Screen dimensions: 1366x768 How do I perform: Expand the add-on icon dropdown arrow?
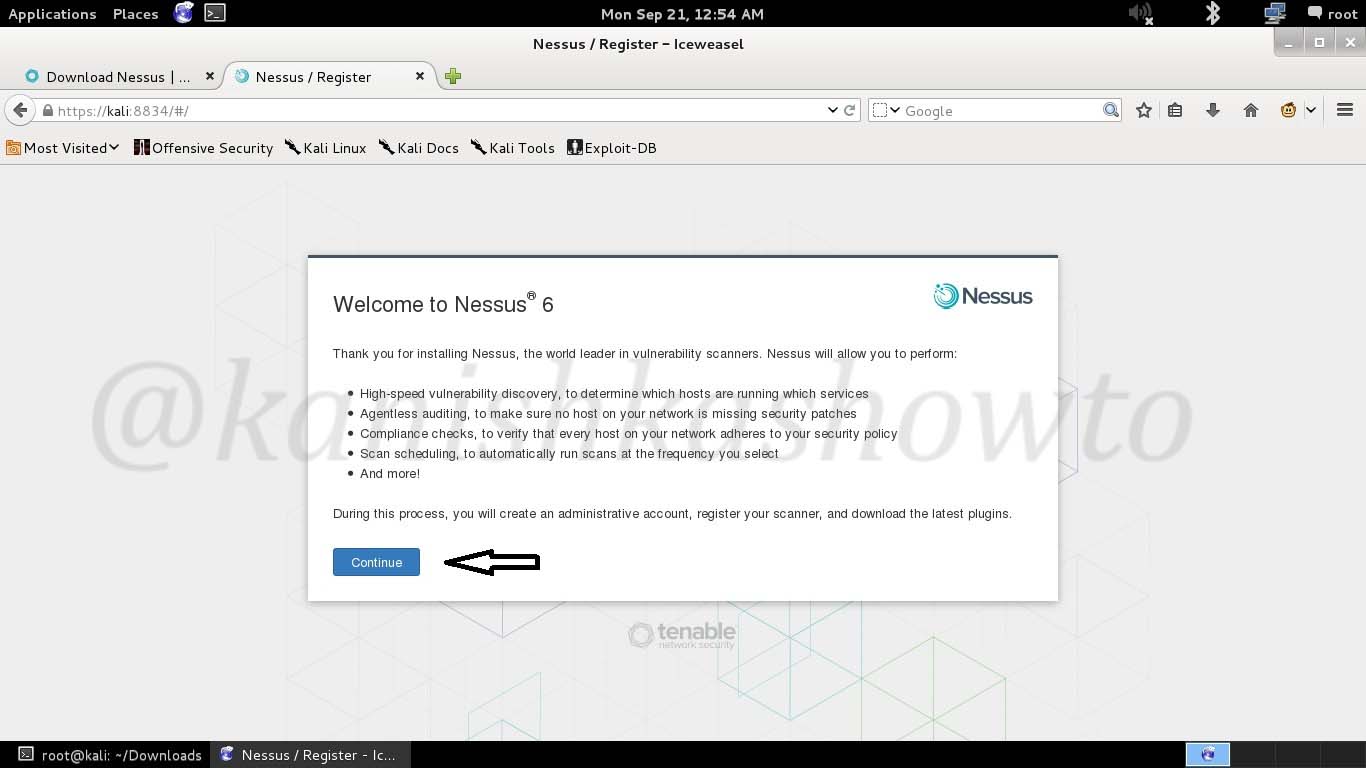[x=1310, y=110]
